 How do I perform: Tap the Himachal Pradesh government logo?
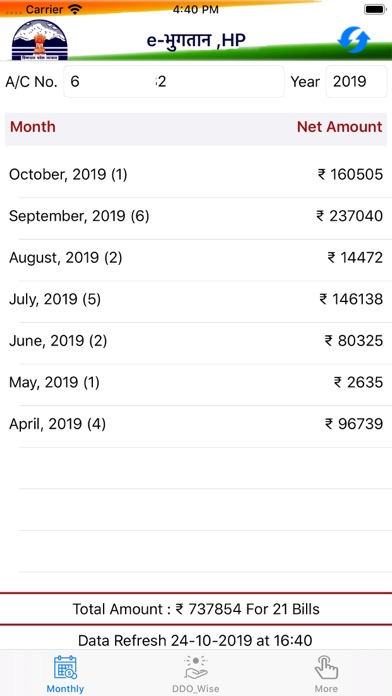tap(40, 40)
